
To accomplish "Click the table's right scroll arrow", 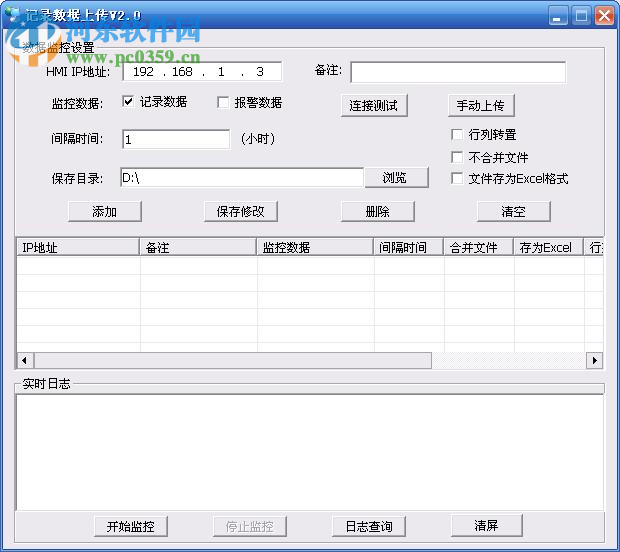I will pyautogui.click(x=594, y=360).
